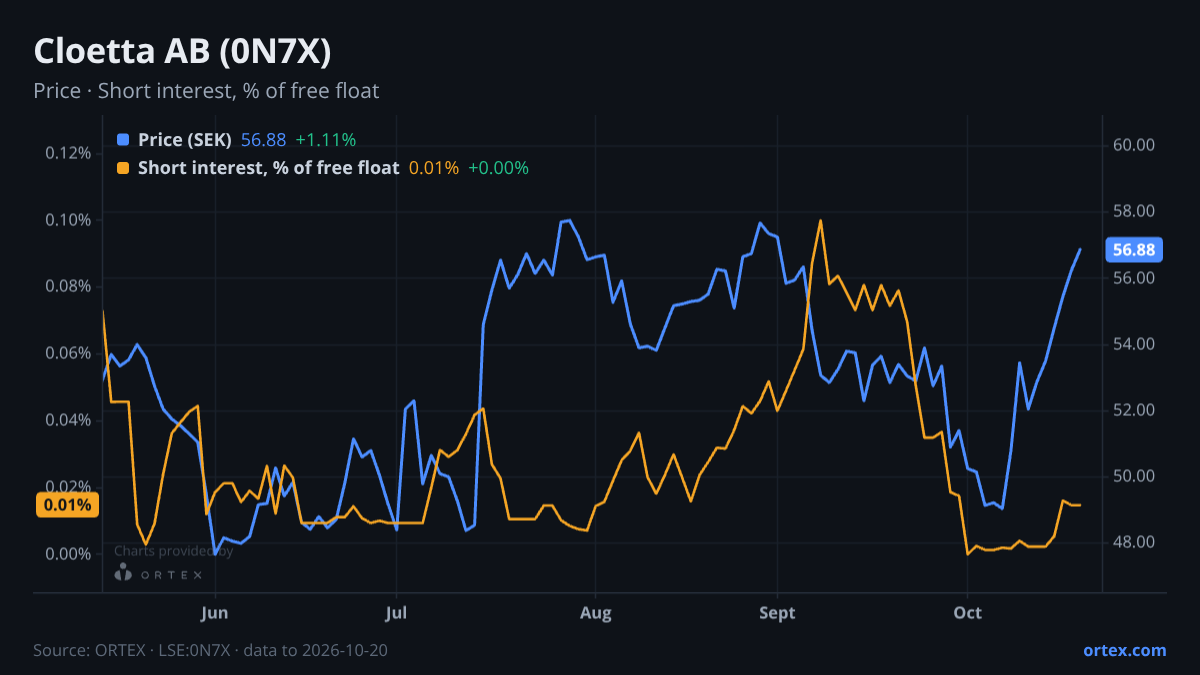This screenshot has height=675, width=1200.
Task: Click the 48.00 right axis label
Action: tap(1134, 543)
